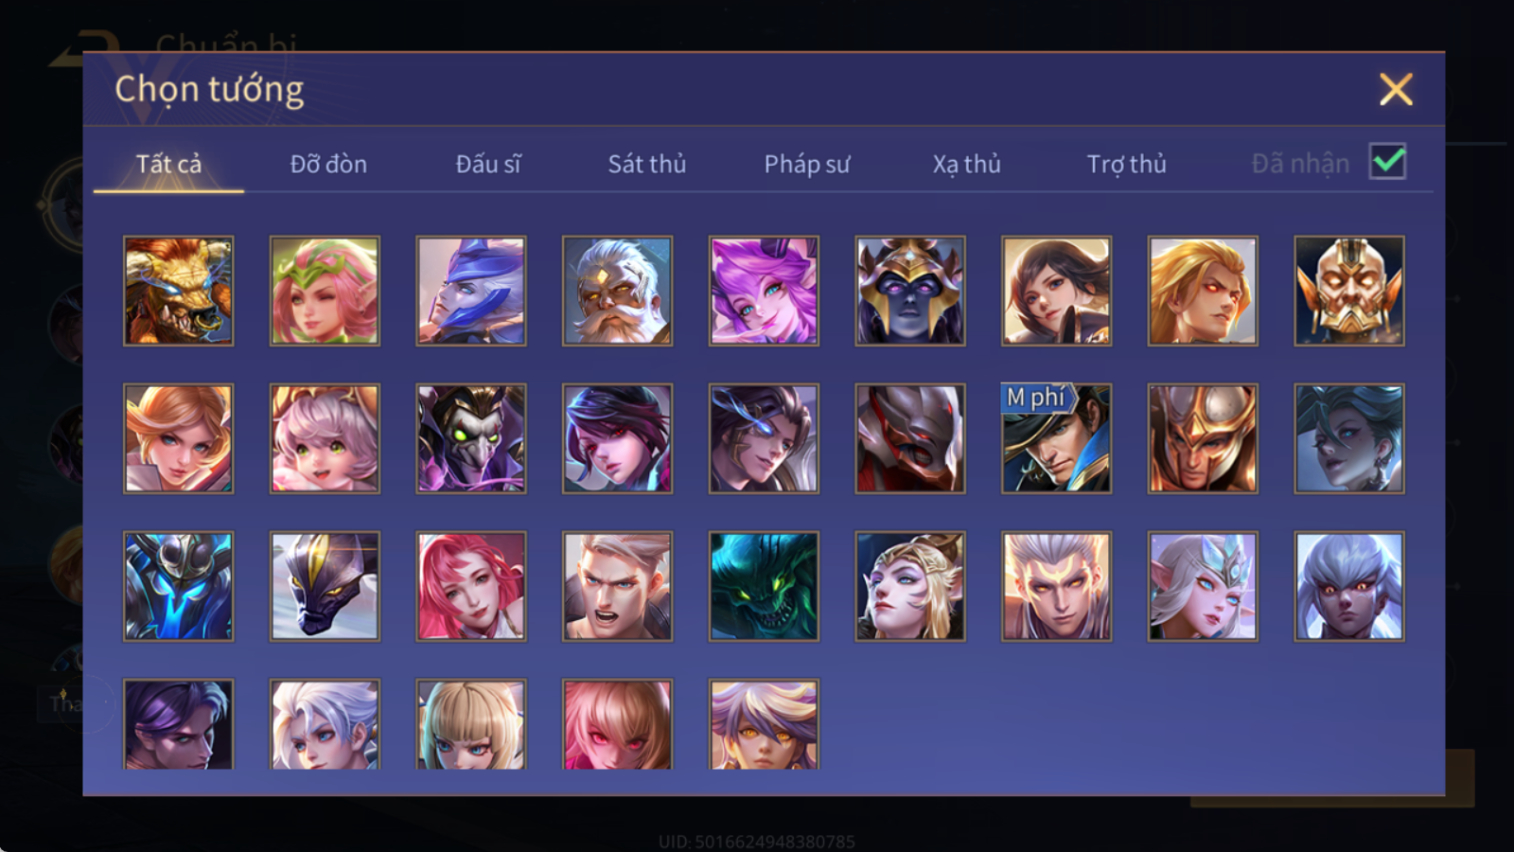Select the red-armored masked hero portrait
The image size is (1514, 852).
pyautogui.click(x=910, y=439)
